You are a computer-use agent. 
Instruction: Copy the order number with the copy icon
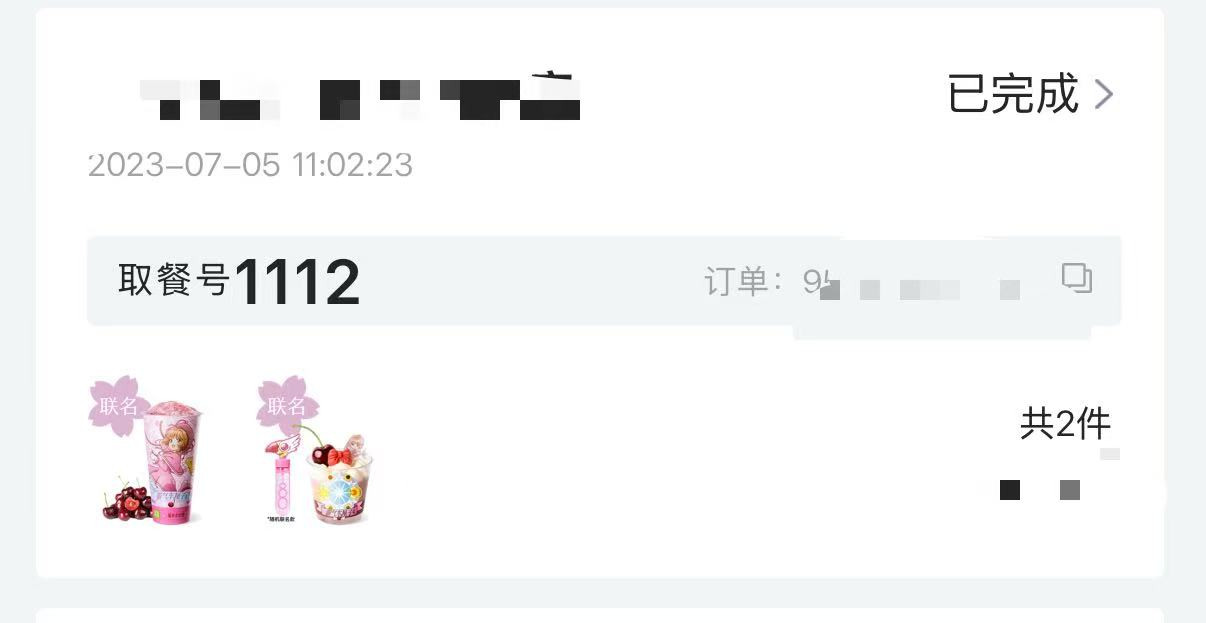click(1076, 278)
